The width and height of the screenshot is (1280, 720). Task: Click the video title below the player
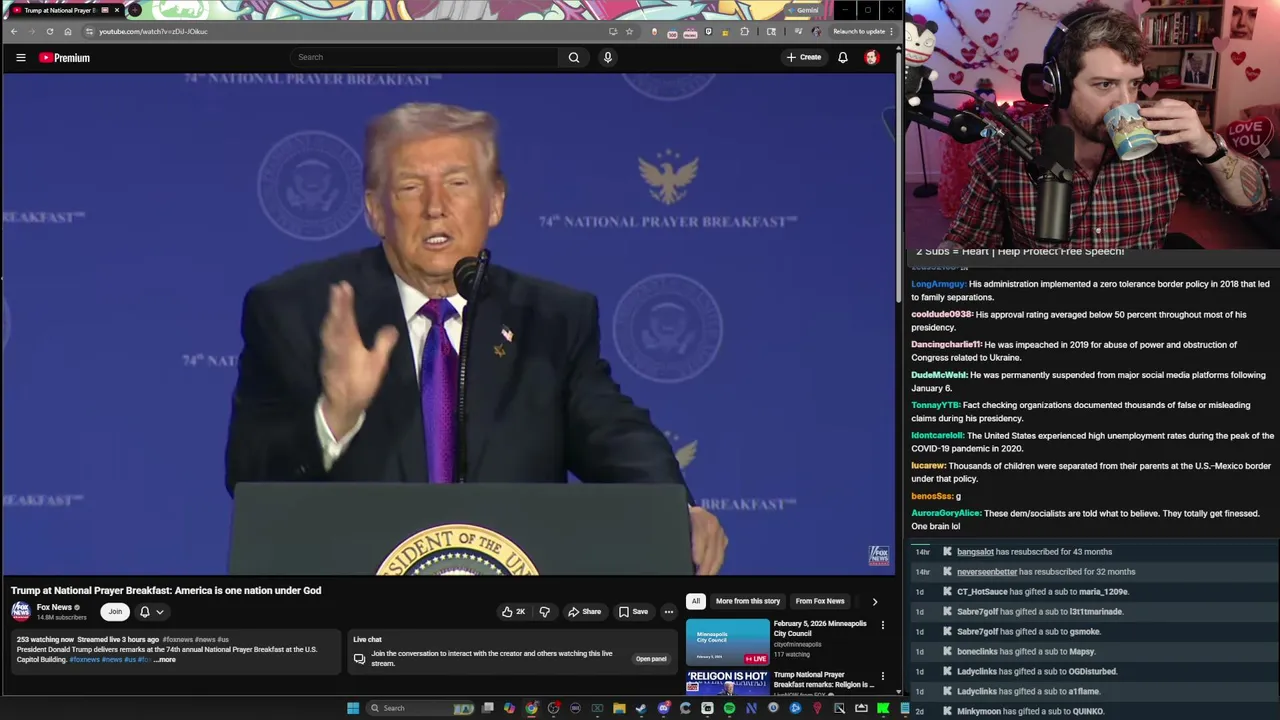(x=166, y=590)
